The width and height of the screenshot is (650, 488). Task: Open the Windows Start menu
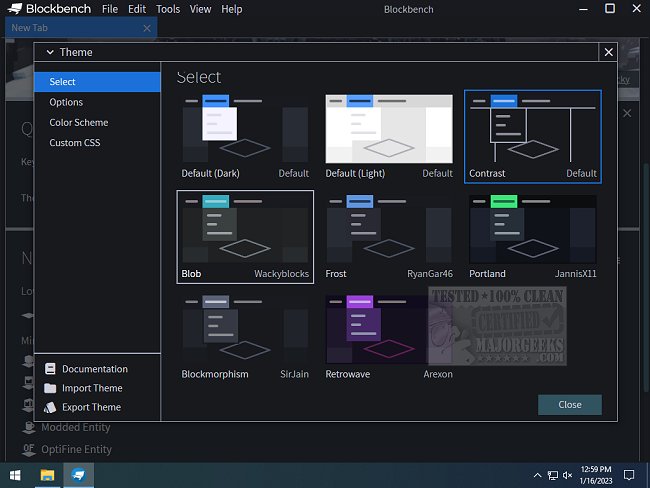(x=16, y=474)
